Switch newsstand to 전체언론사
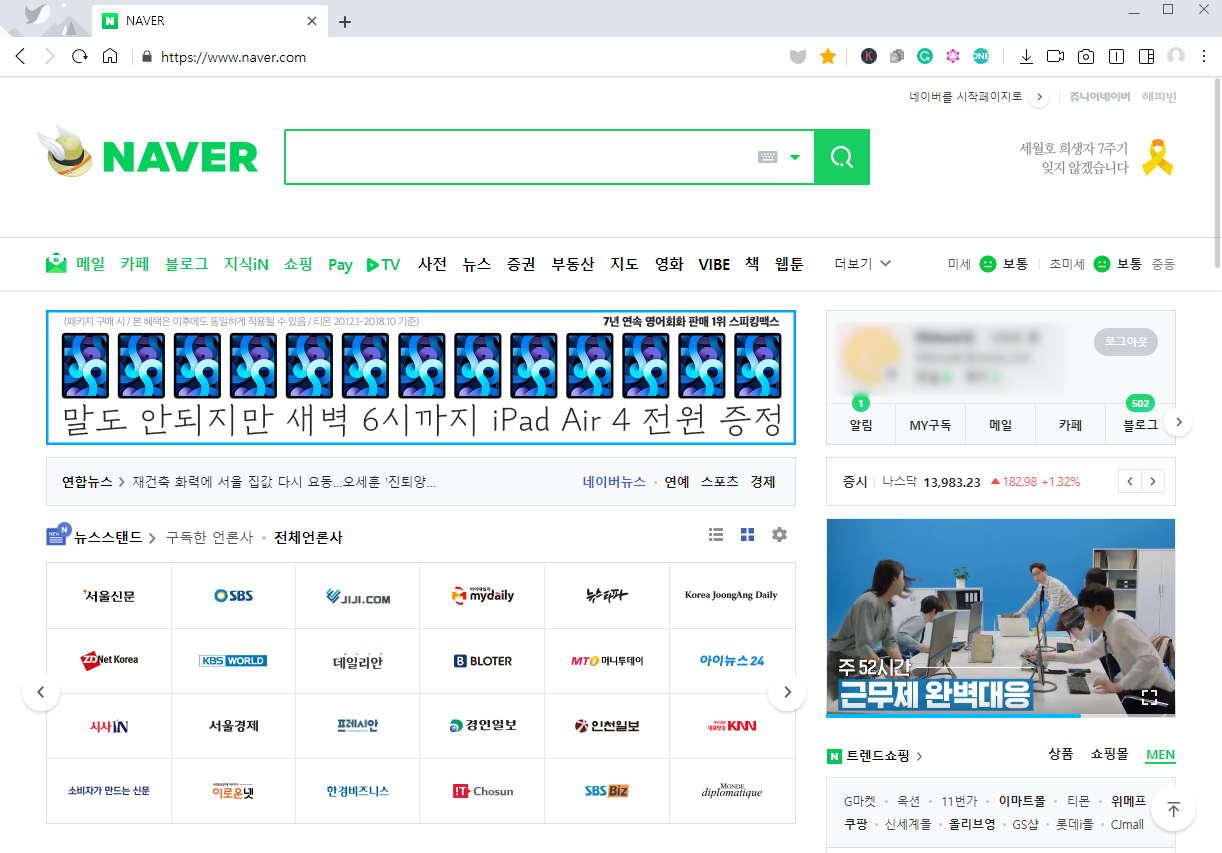Viewport: 1222px width, 853px height. click(308, 537)
